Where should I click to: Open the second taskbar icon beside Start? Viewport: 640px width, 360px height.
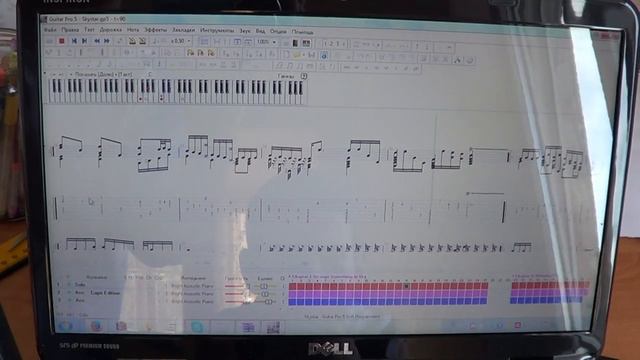click(x=96, y=326)
